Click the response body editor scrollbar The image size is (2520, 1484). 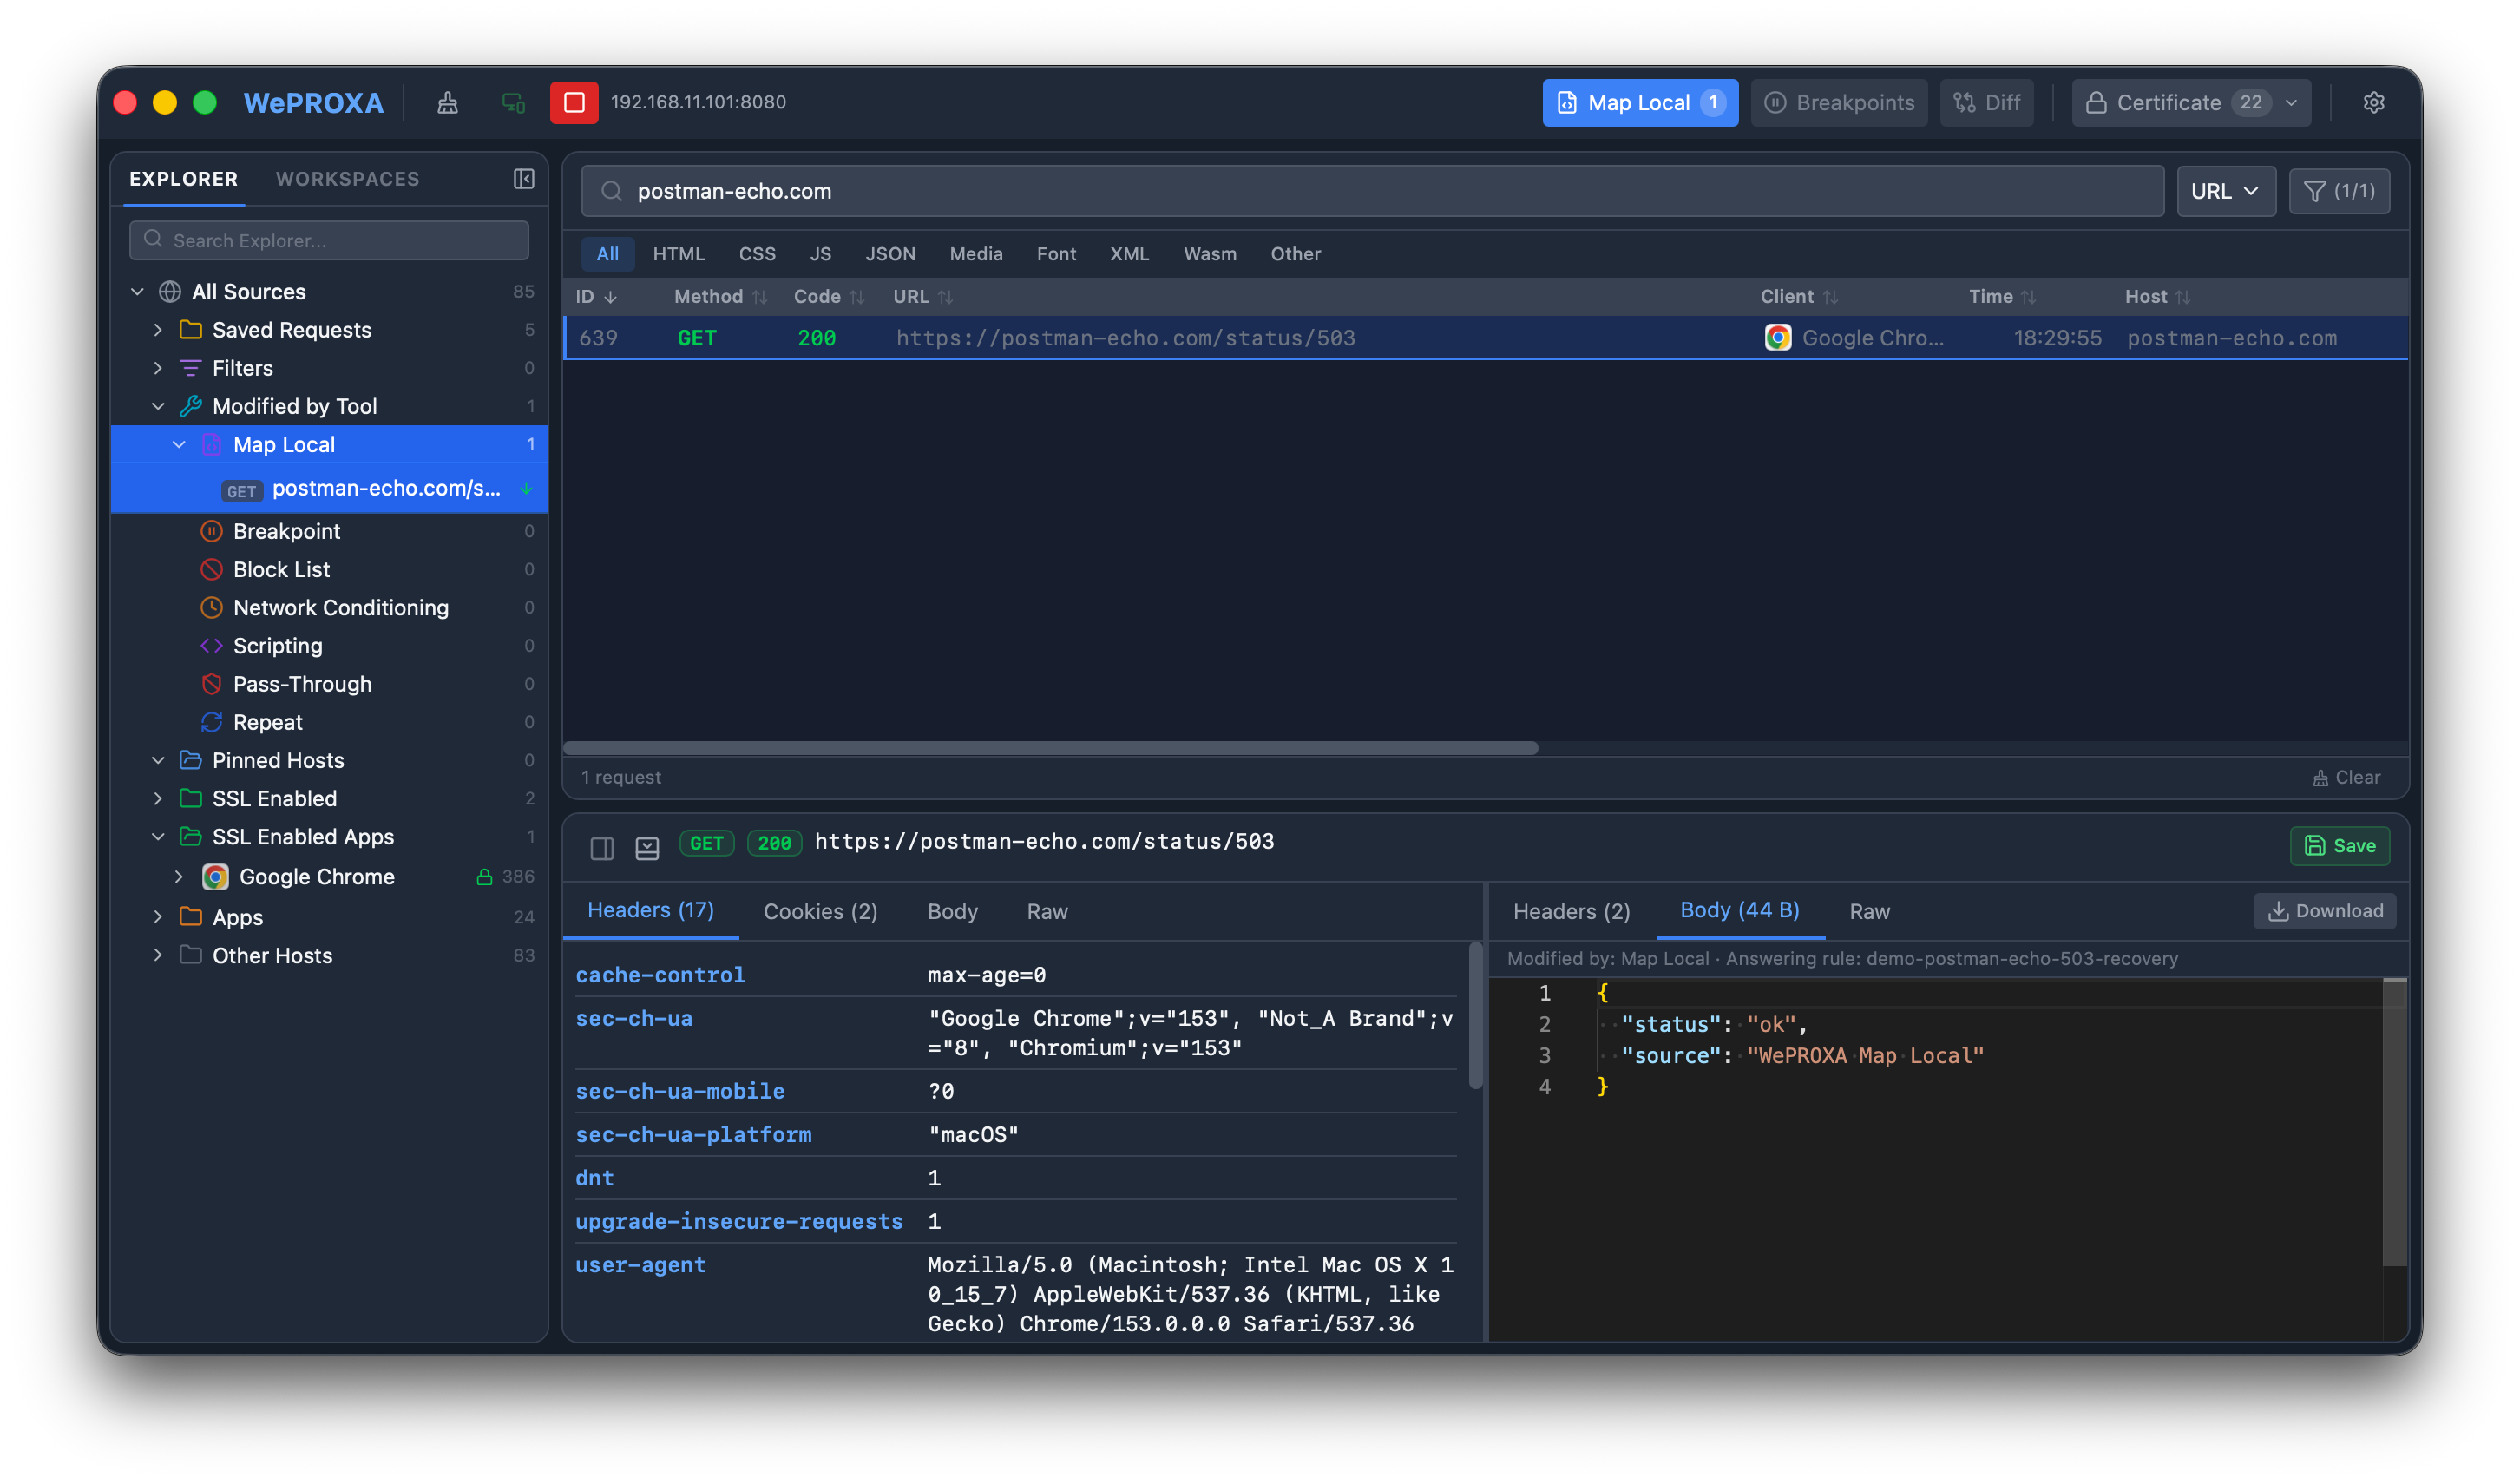(2394, 1123)
